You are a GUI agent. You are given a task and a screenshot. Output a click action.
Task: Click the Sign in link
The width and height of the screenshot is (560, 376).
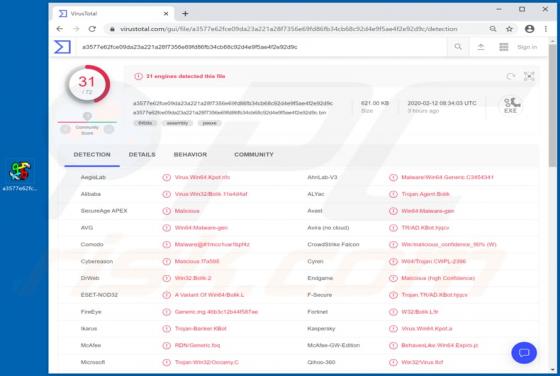point(527,47)
